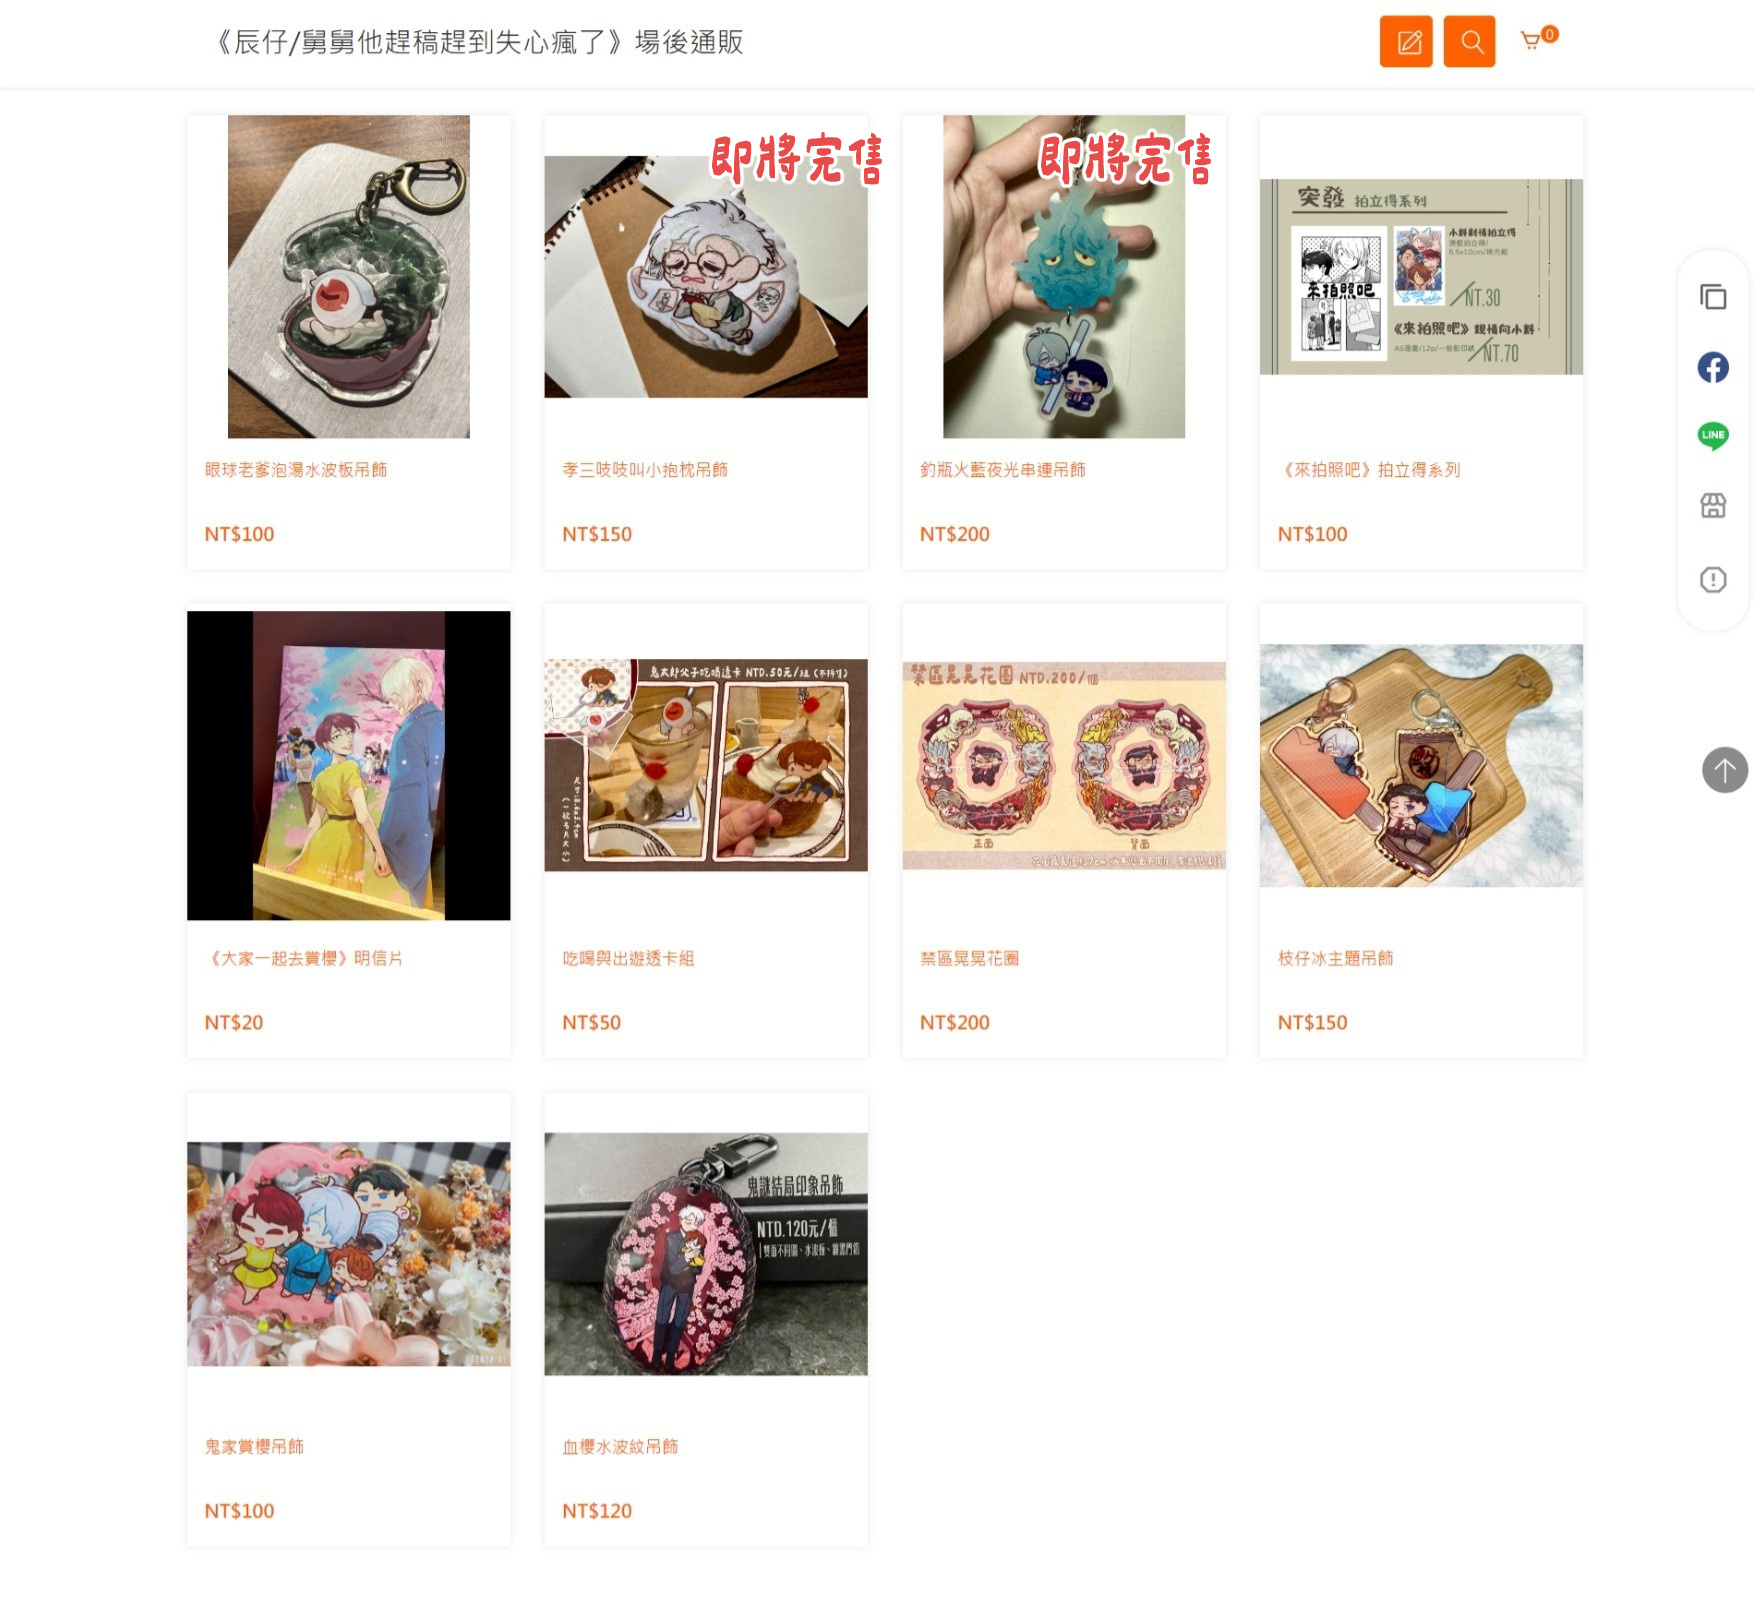Open 吃喝與出遊透卡組 product link
Viewport: 1754px width, 1604px height.
coord(628,958)
